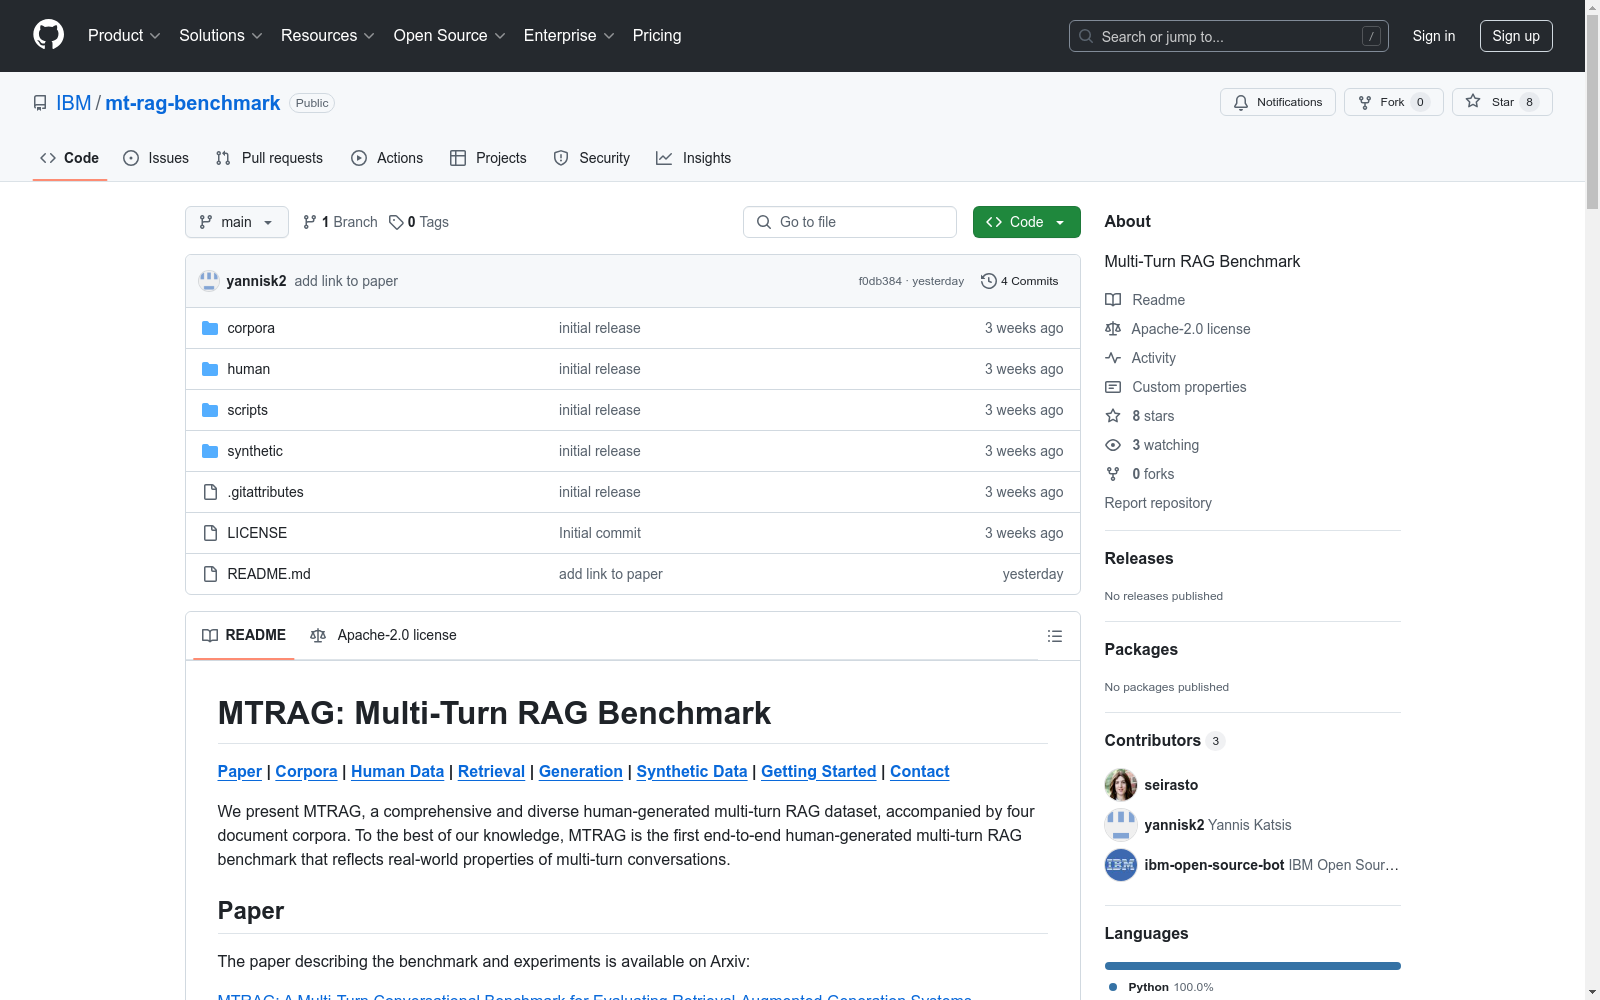
Task: Open seirasto contributor avatar
Action: tap(1121, 785)
